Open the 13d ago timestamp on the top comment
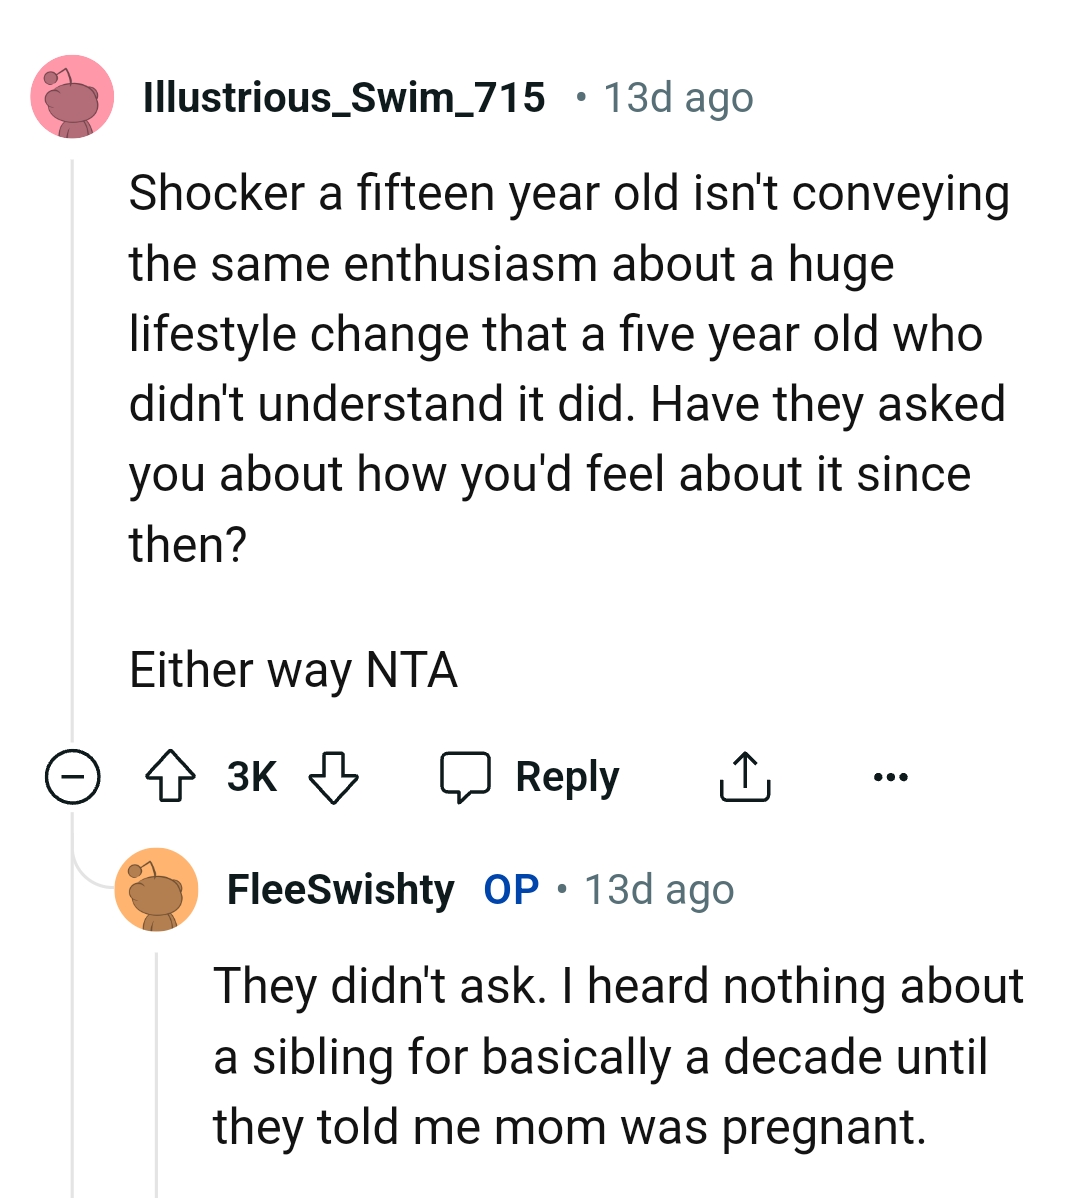This screenshot has height=1198, width=1080. [x=676, y=97]
